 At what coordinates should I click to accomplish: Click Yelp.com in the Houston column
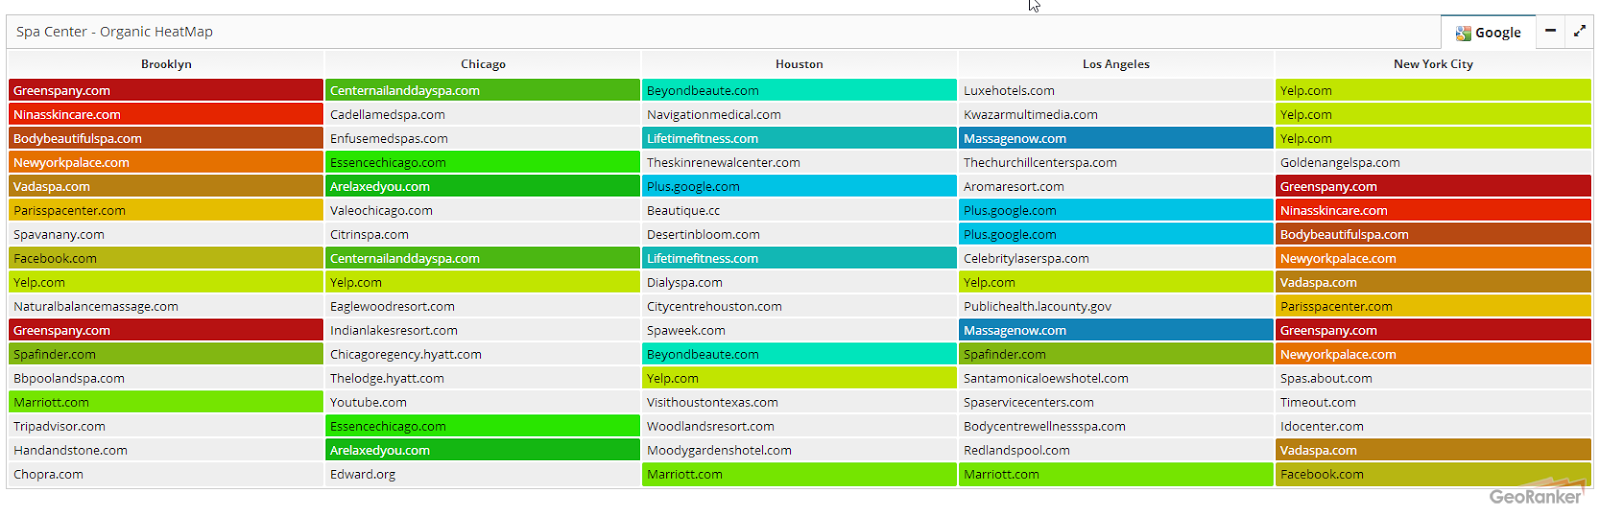(x=799, y=378)
